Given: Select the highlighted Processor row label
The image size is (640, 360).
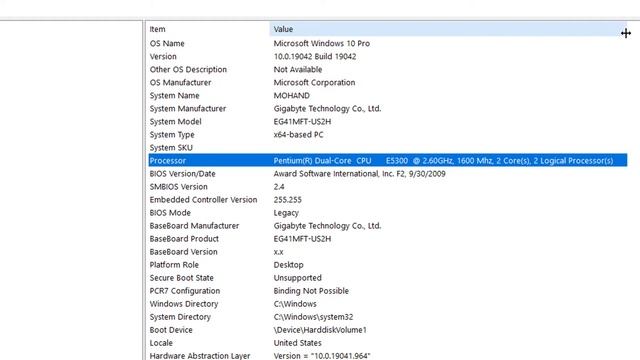Looking at the screenshot, I should pos(167,161).
